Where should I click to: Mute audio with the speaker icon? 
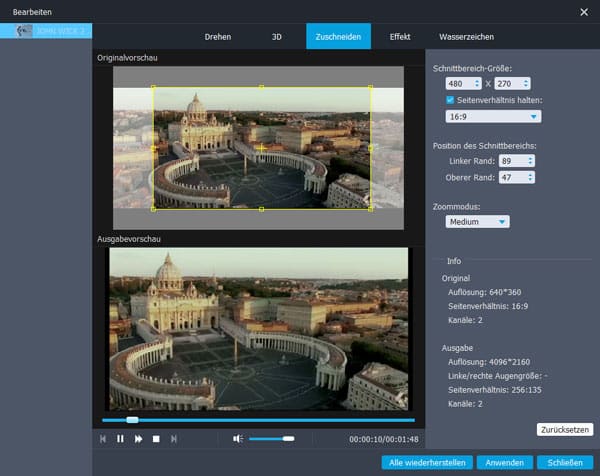[238, 439]
